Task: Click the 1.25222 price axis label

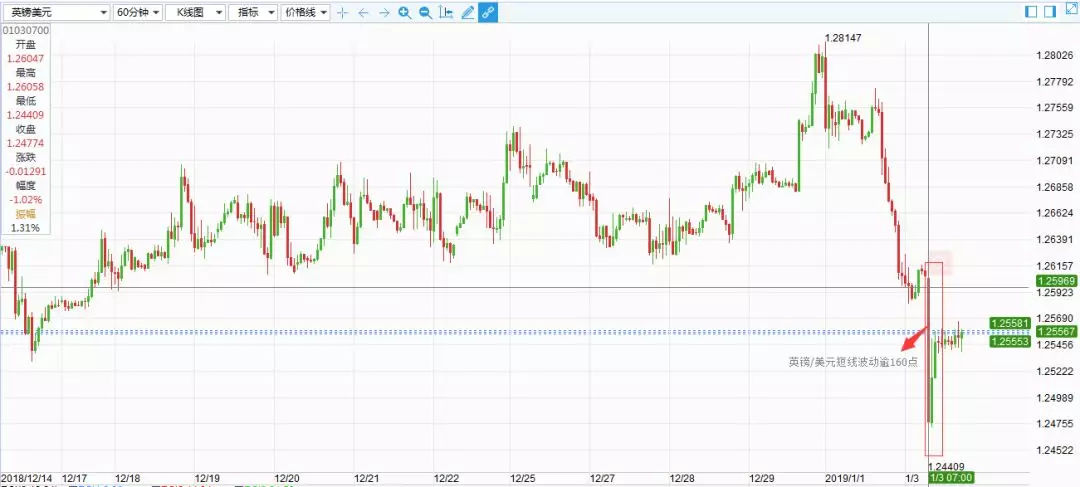Action: [1055, 371]
